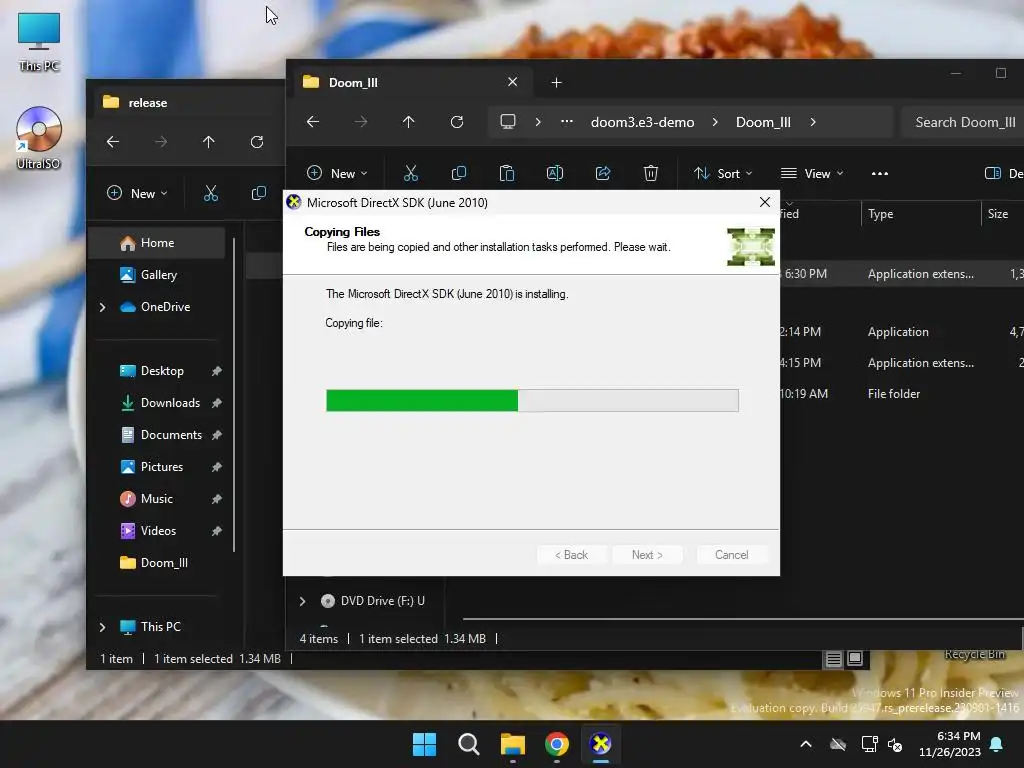Click the Rename icon in Doom_III toolbar
The height and width of the screenshot is (768, 1024).
pyautogui.click(x=554, y=173)
